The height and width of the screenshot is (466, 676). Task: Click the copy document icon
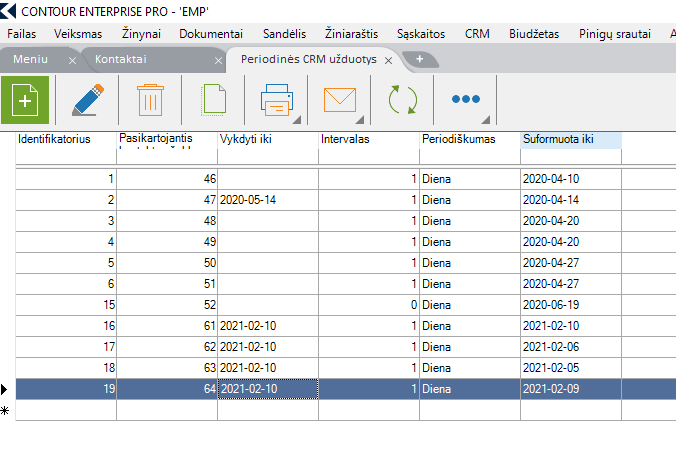pos(213,101)
